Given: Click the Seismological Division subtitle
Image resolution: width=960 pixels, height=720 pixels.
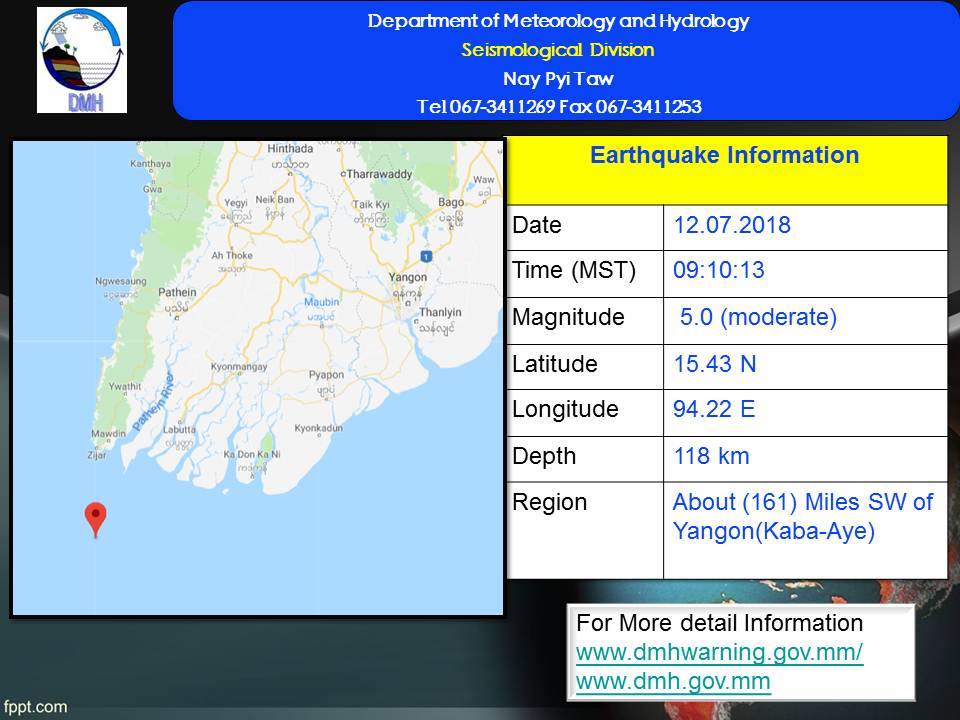Looking at the screenshot, I should [x=558, y=50].
